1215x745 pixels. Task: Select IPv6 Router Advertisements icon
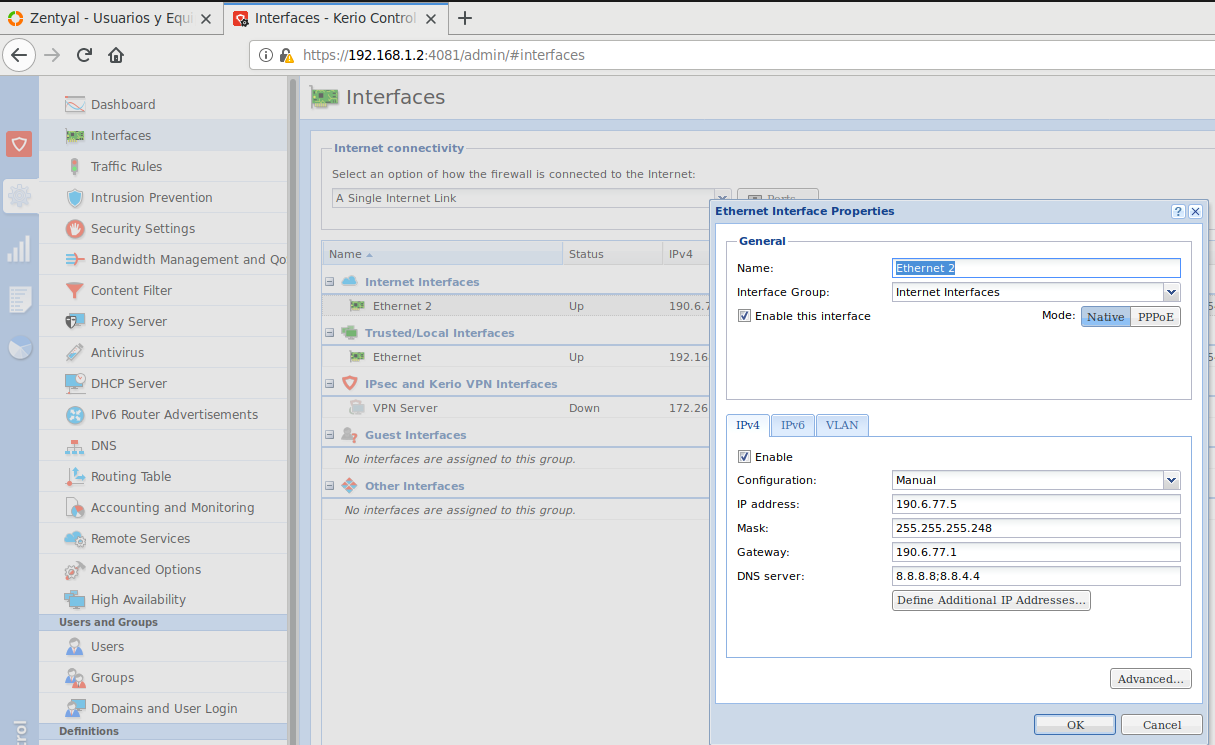pyautogui.click(x=75, y=414)
